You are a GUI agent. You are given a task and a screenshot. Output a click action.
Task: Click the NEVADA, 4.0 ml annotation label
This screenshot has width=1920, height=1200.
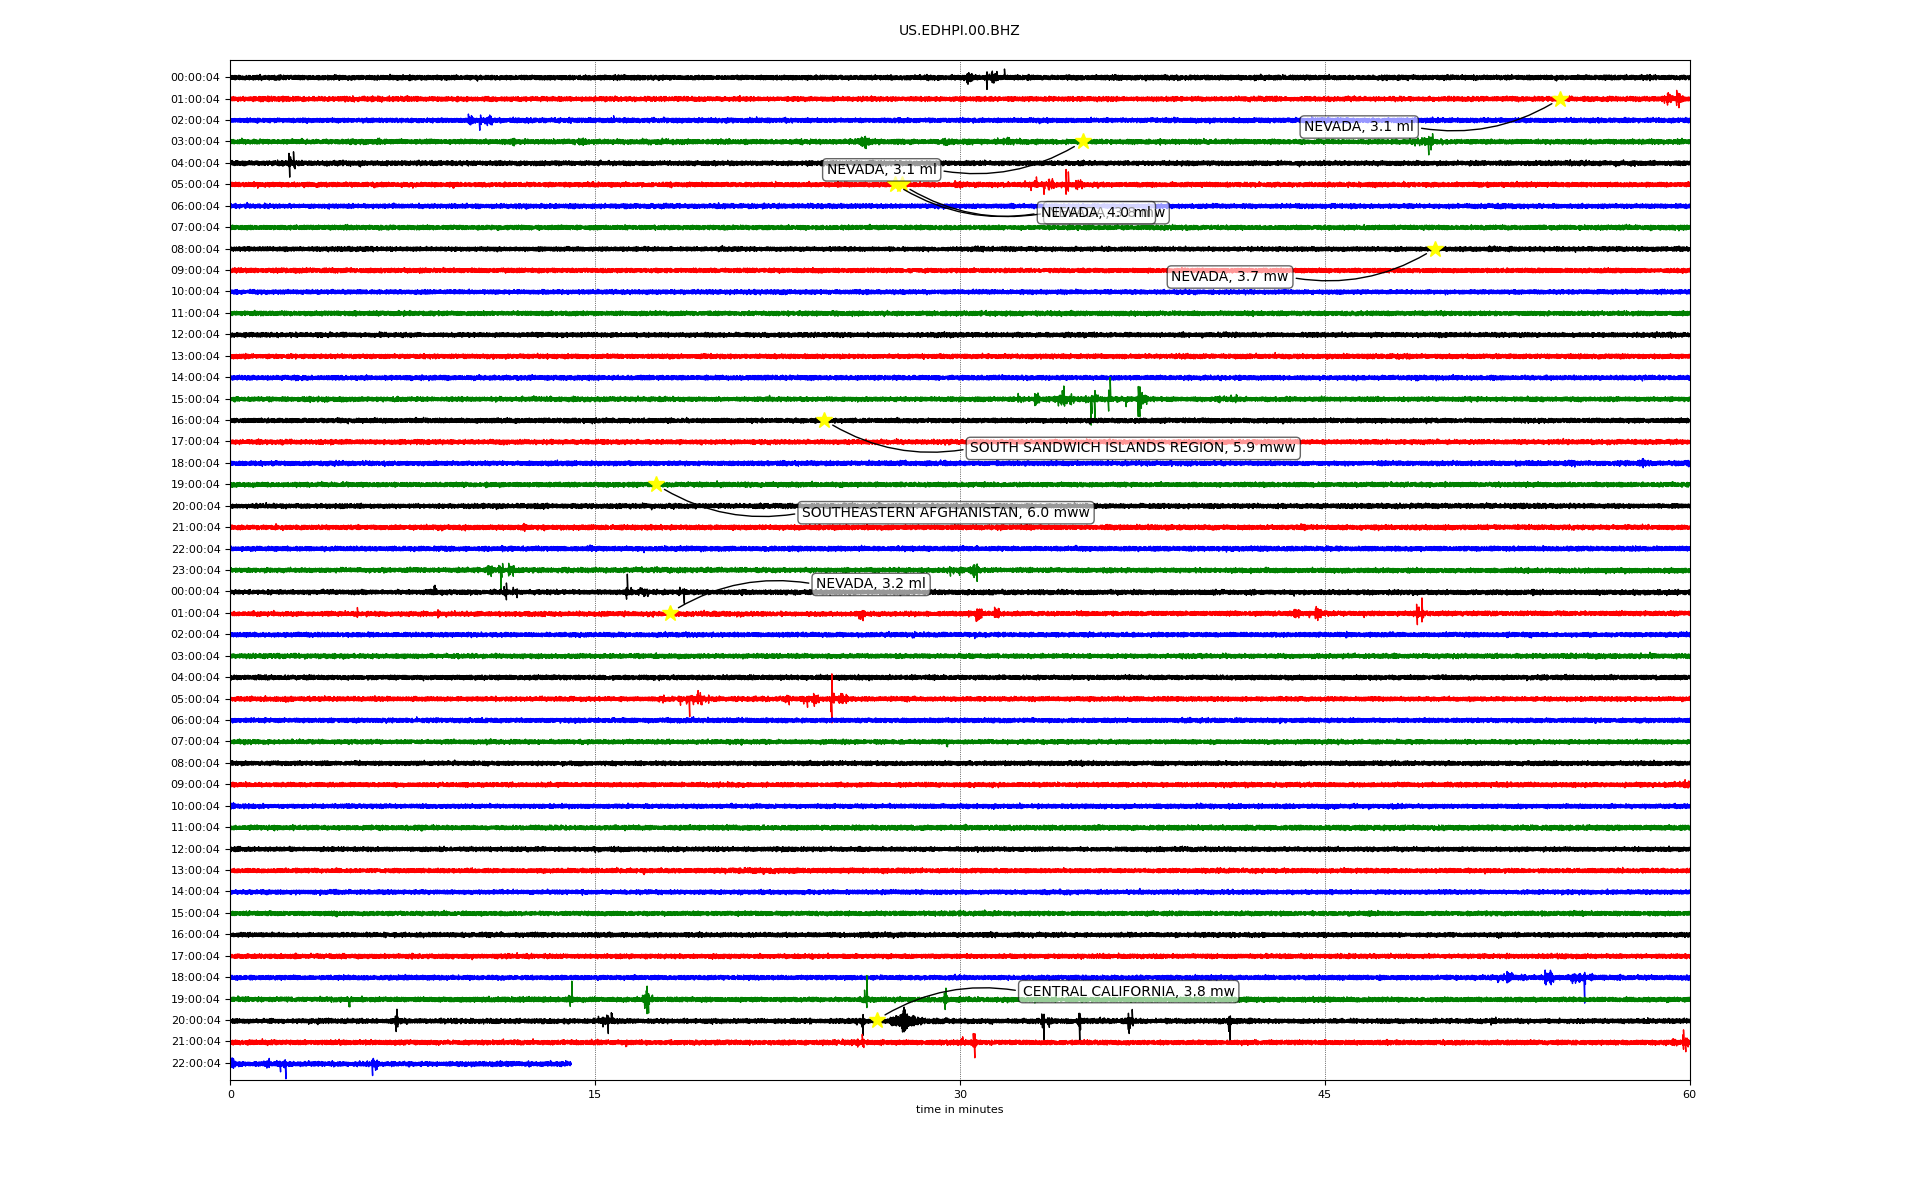pyautogui.click(x=1096, y=213)
